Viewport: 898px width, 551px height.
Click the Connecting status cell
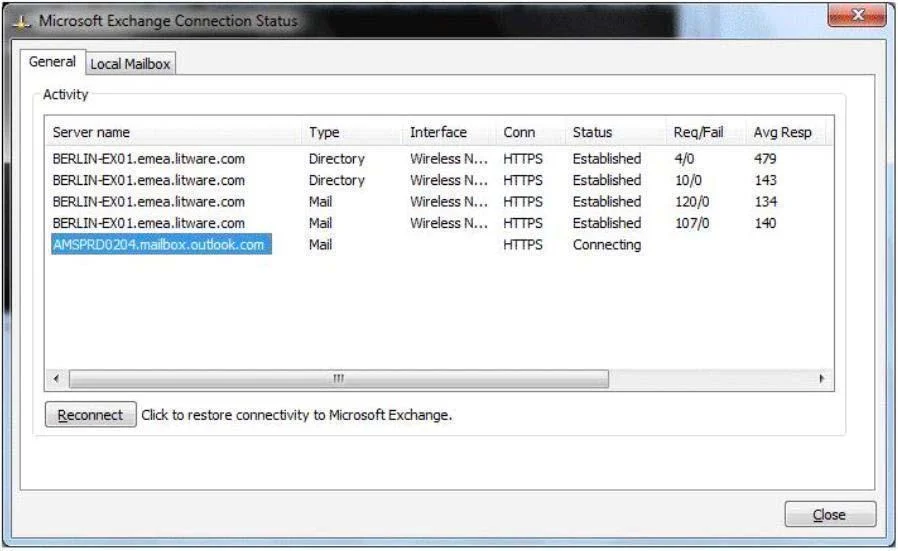coord(607,245)
